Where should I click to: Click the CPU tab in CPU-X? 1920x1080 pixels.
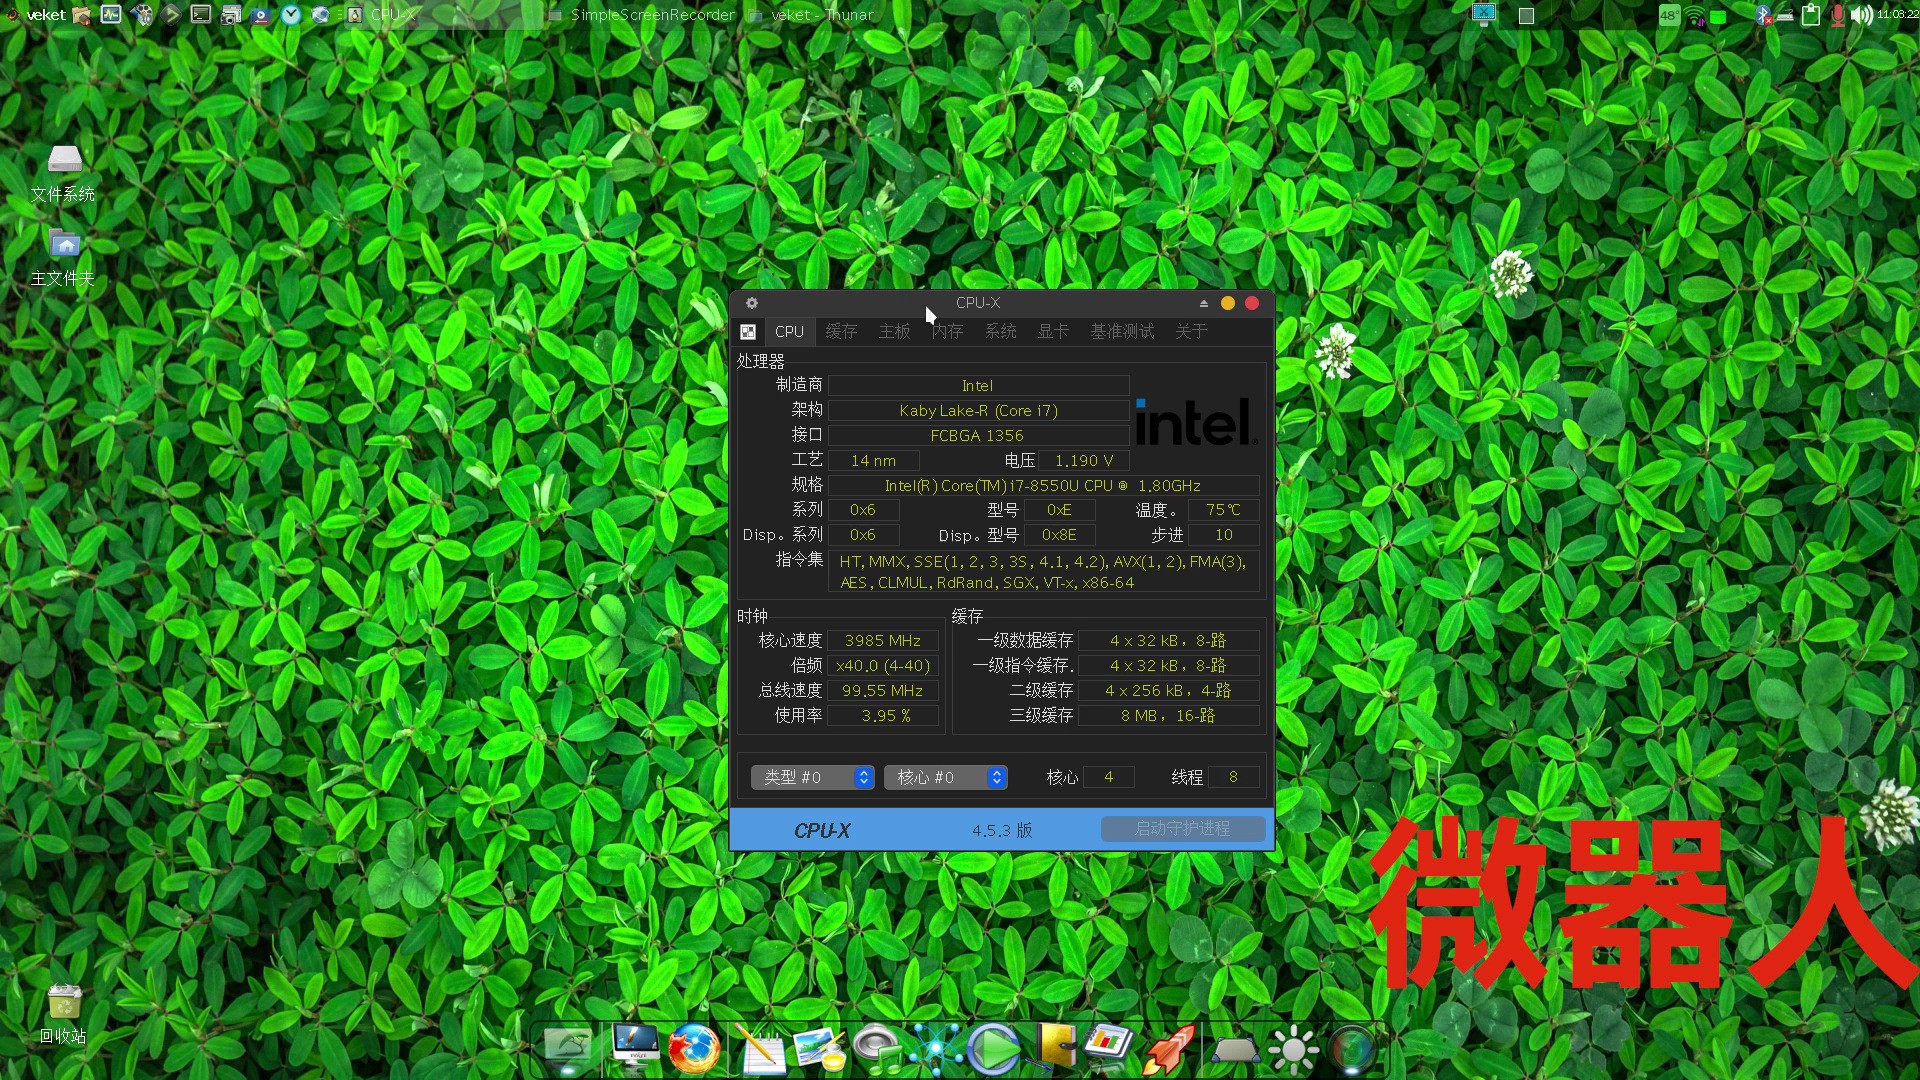pyautogui.click(x=787, y=331)
